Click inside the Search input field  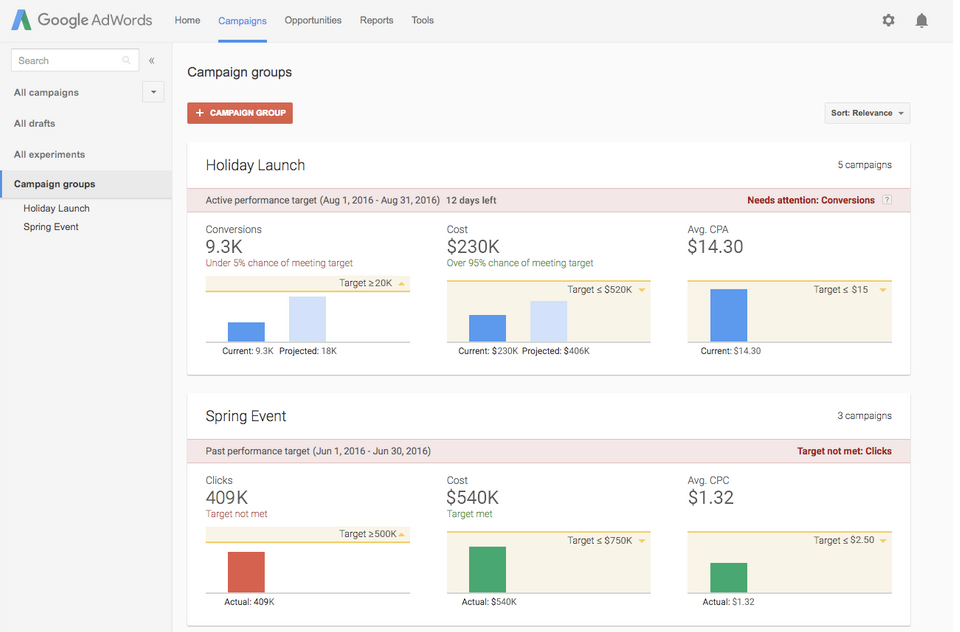click(x=60, y=60)
